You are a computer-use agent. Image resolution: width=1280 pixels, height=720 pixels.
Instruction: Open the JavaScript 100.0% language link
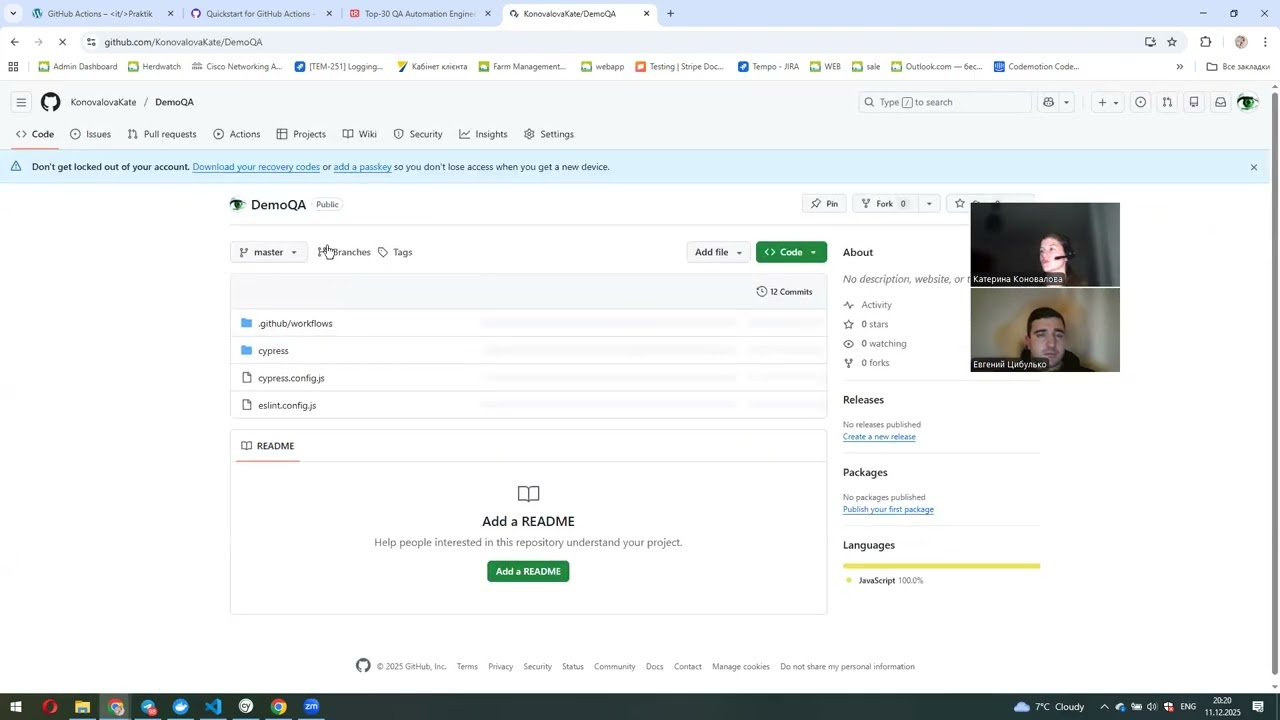(884, 581)
